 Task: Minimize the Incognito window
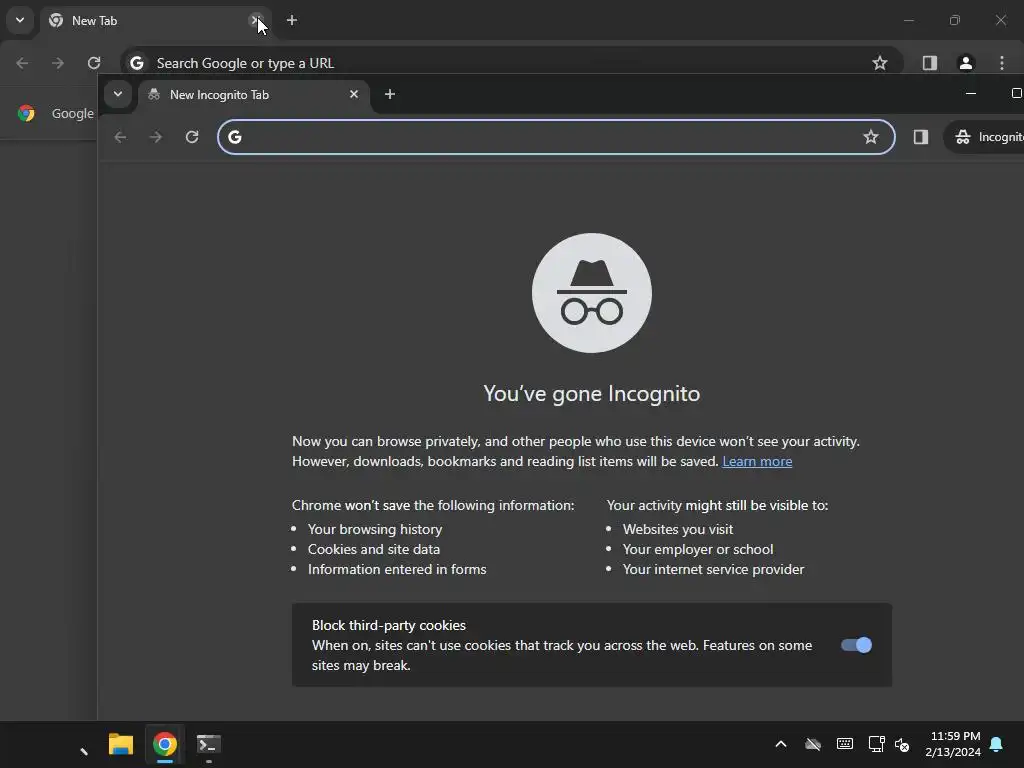[971, 93]
